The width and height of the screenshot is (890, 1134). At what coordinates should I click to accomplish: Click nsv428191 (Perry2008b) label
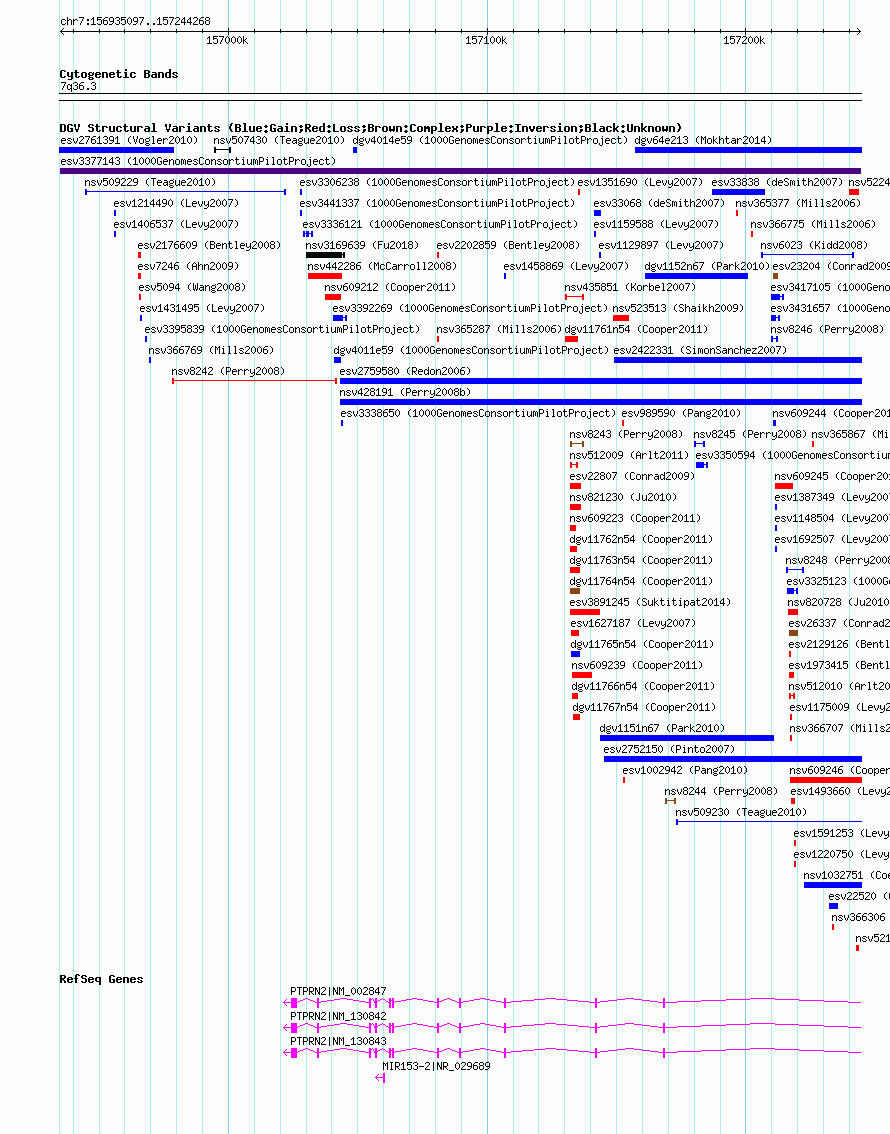(406, 392)
